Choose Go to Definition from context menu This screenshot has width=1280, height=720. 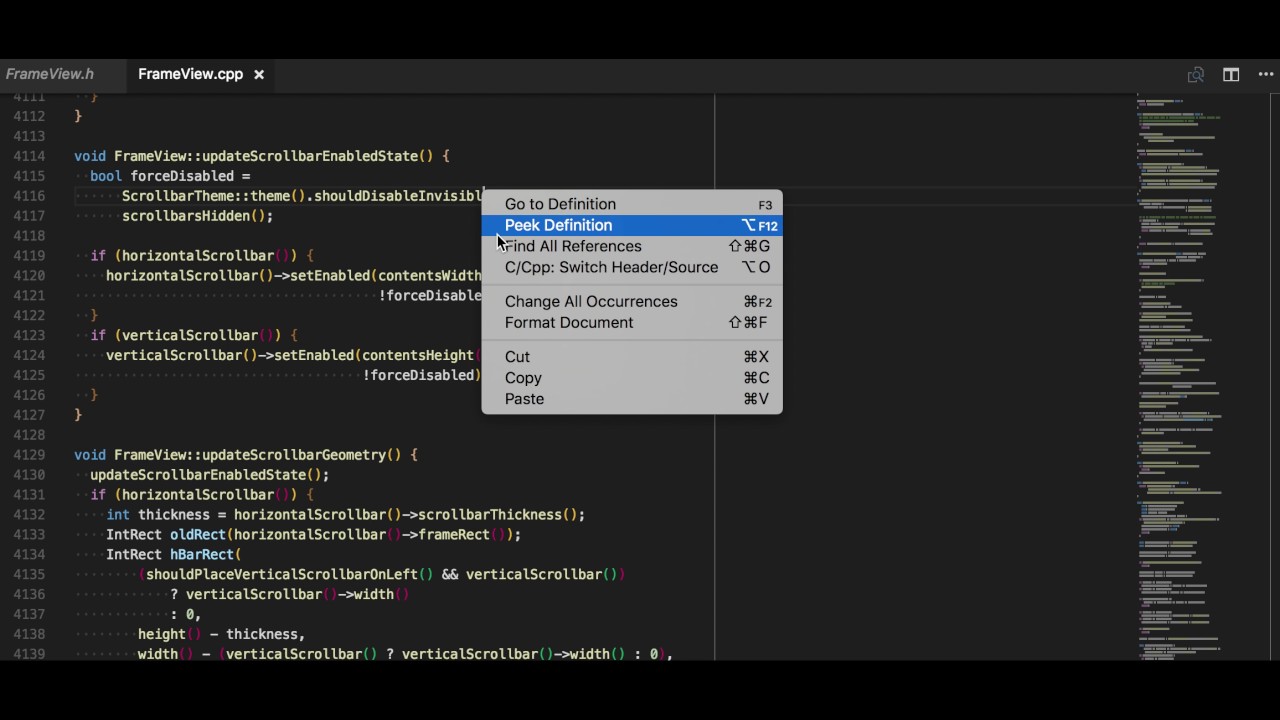click(x=632, y=204)
